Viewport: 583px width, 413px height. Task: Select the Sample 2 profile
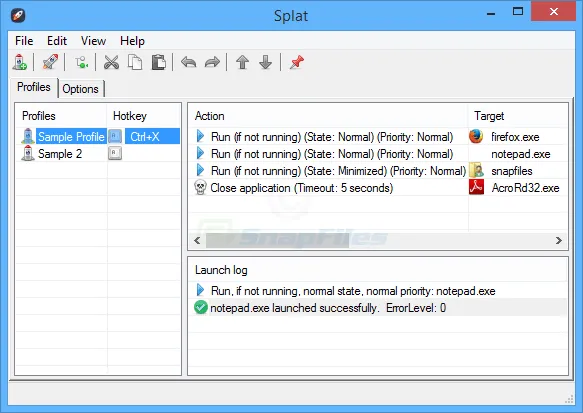[60, 154]
